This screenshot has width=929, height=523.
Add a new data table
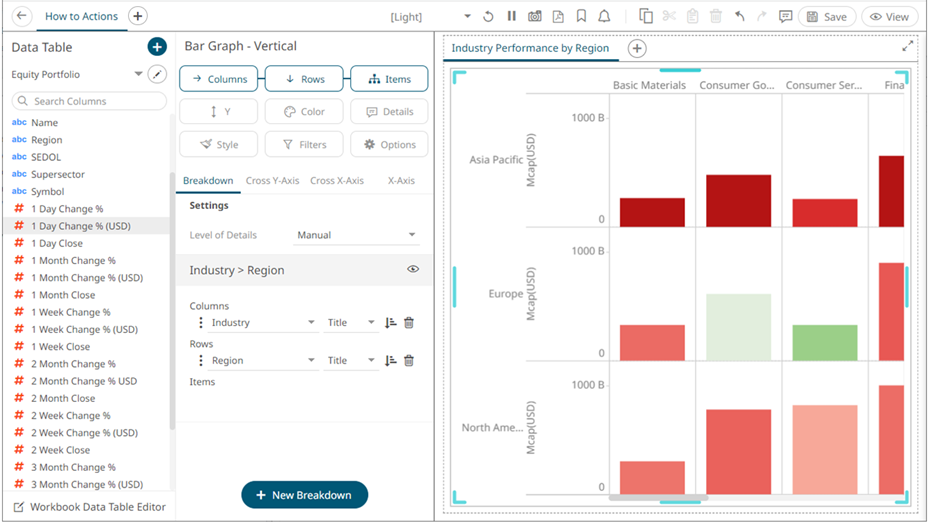[156, 47]
